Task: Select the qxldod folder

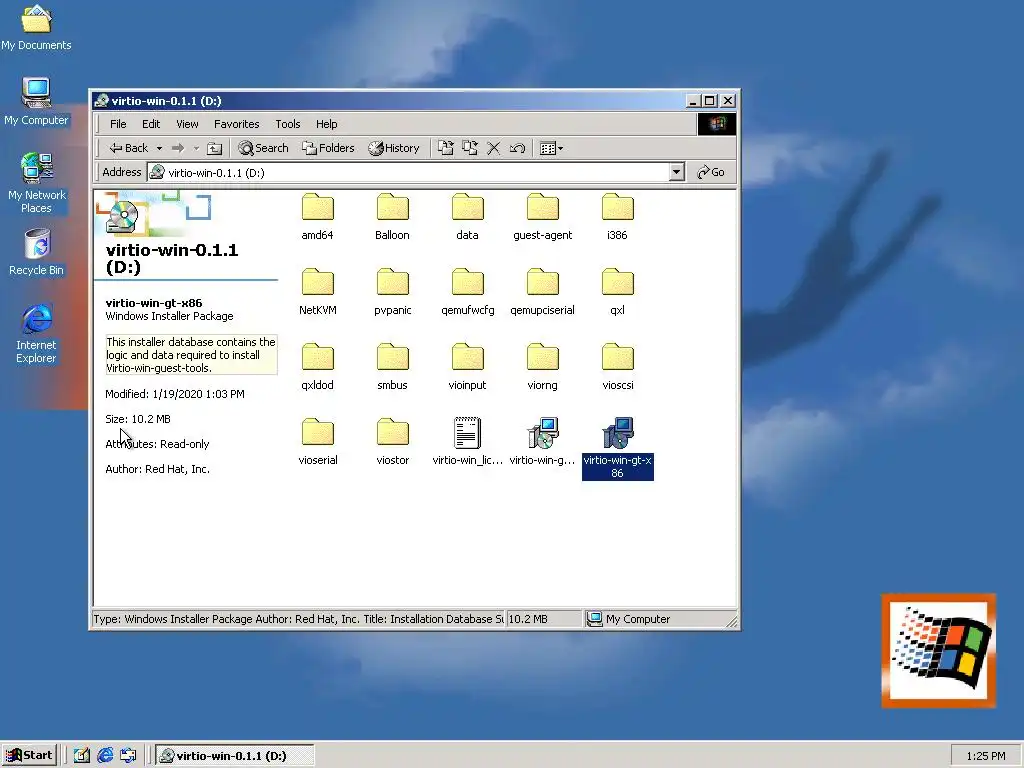Action: (x=317, y=367)
